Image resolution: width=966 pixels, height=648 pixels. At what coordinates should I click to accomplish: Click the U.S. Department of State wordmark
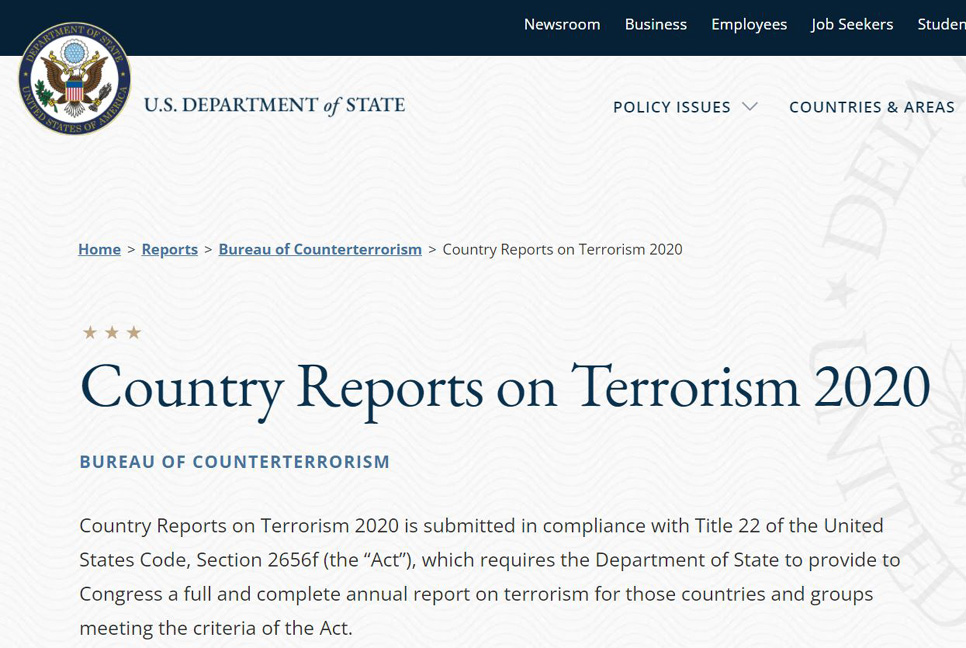[275, 105]
